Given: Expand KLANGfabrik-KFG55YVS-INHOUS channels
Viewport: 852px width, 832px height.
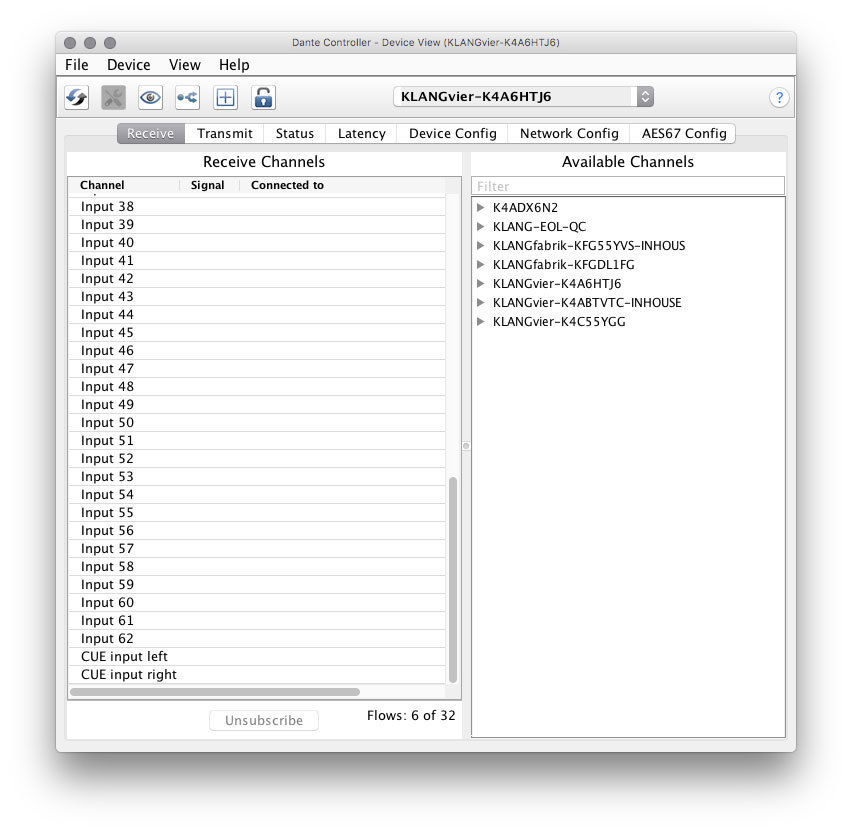Looking at the screenshot, I should coord(480,246).
